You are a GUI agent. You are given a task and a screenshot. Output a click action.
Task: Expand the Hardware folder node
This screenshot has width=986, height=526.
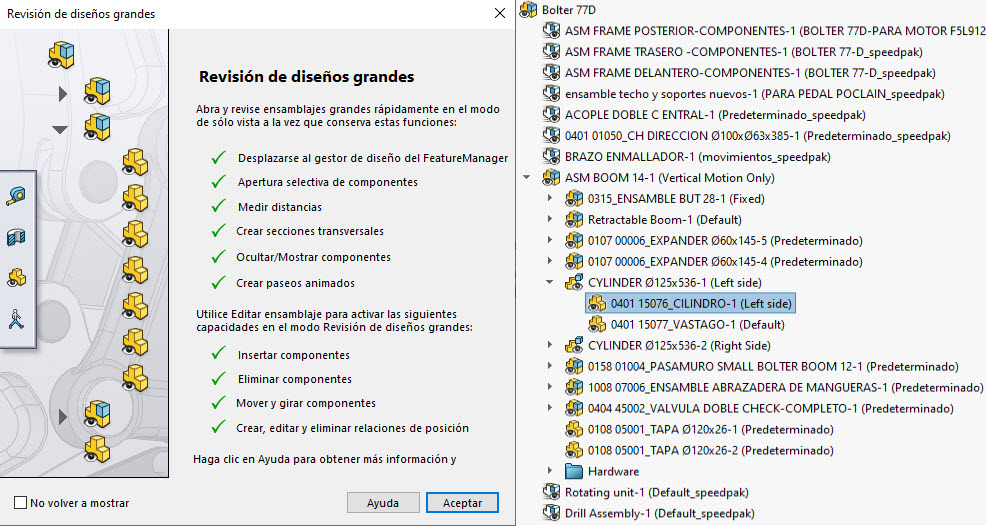point(550,471)
